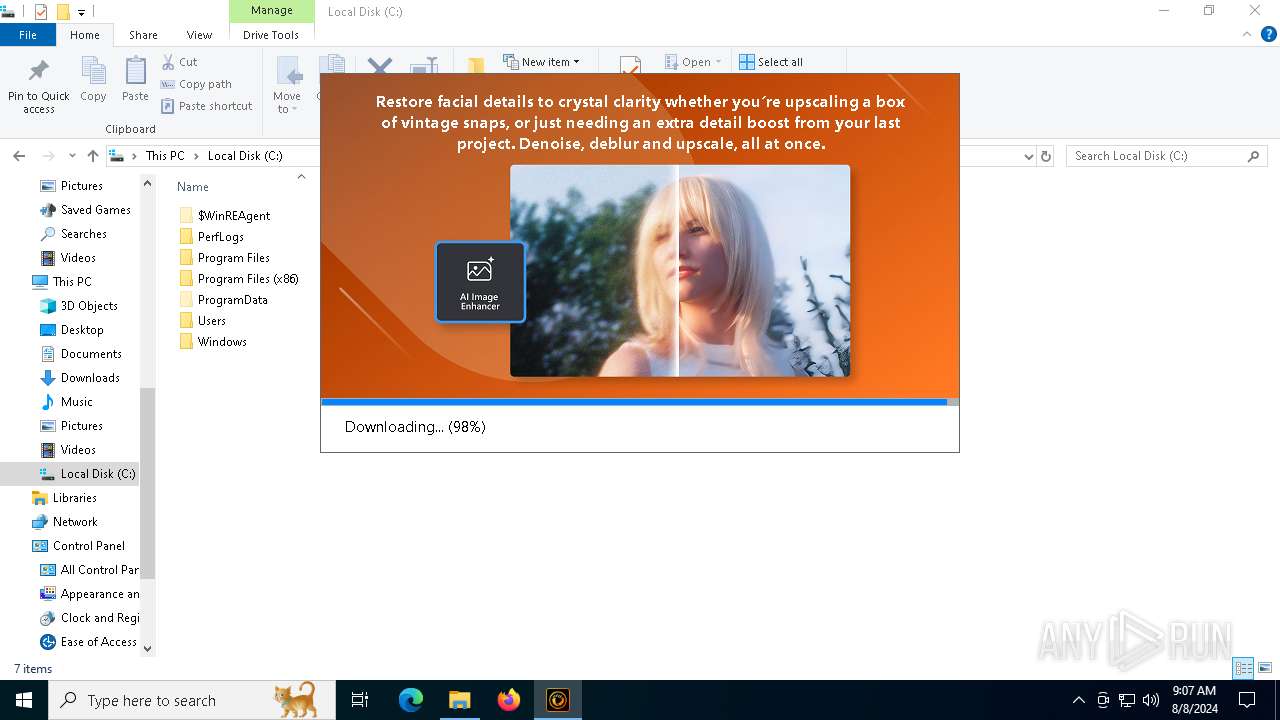Click This PC in address breadcrumb
This screenshot has height=720, width=1280.
pyautogui.click(x=165, y=156)
